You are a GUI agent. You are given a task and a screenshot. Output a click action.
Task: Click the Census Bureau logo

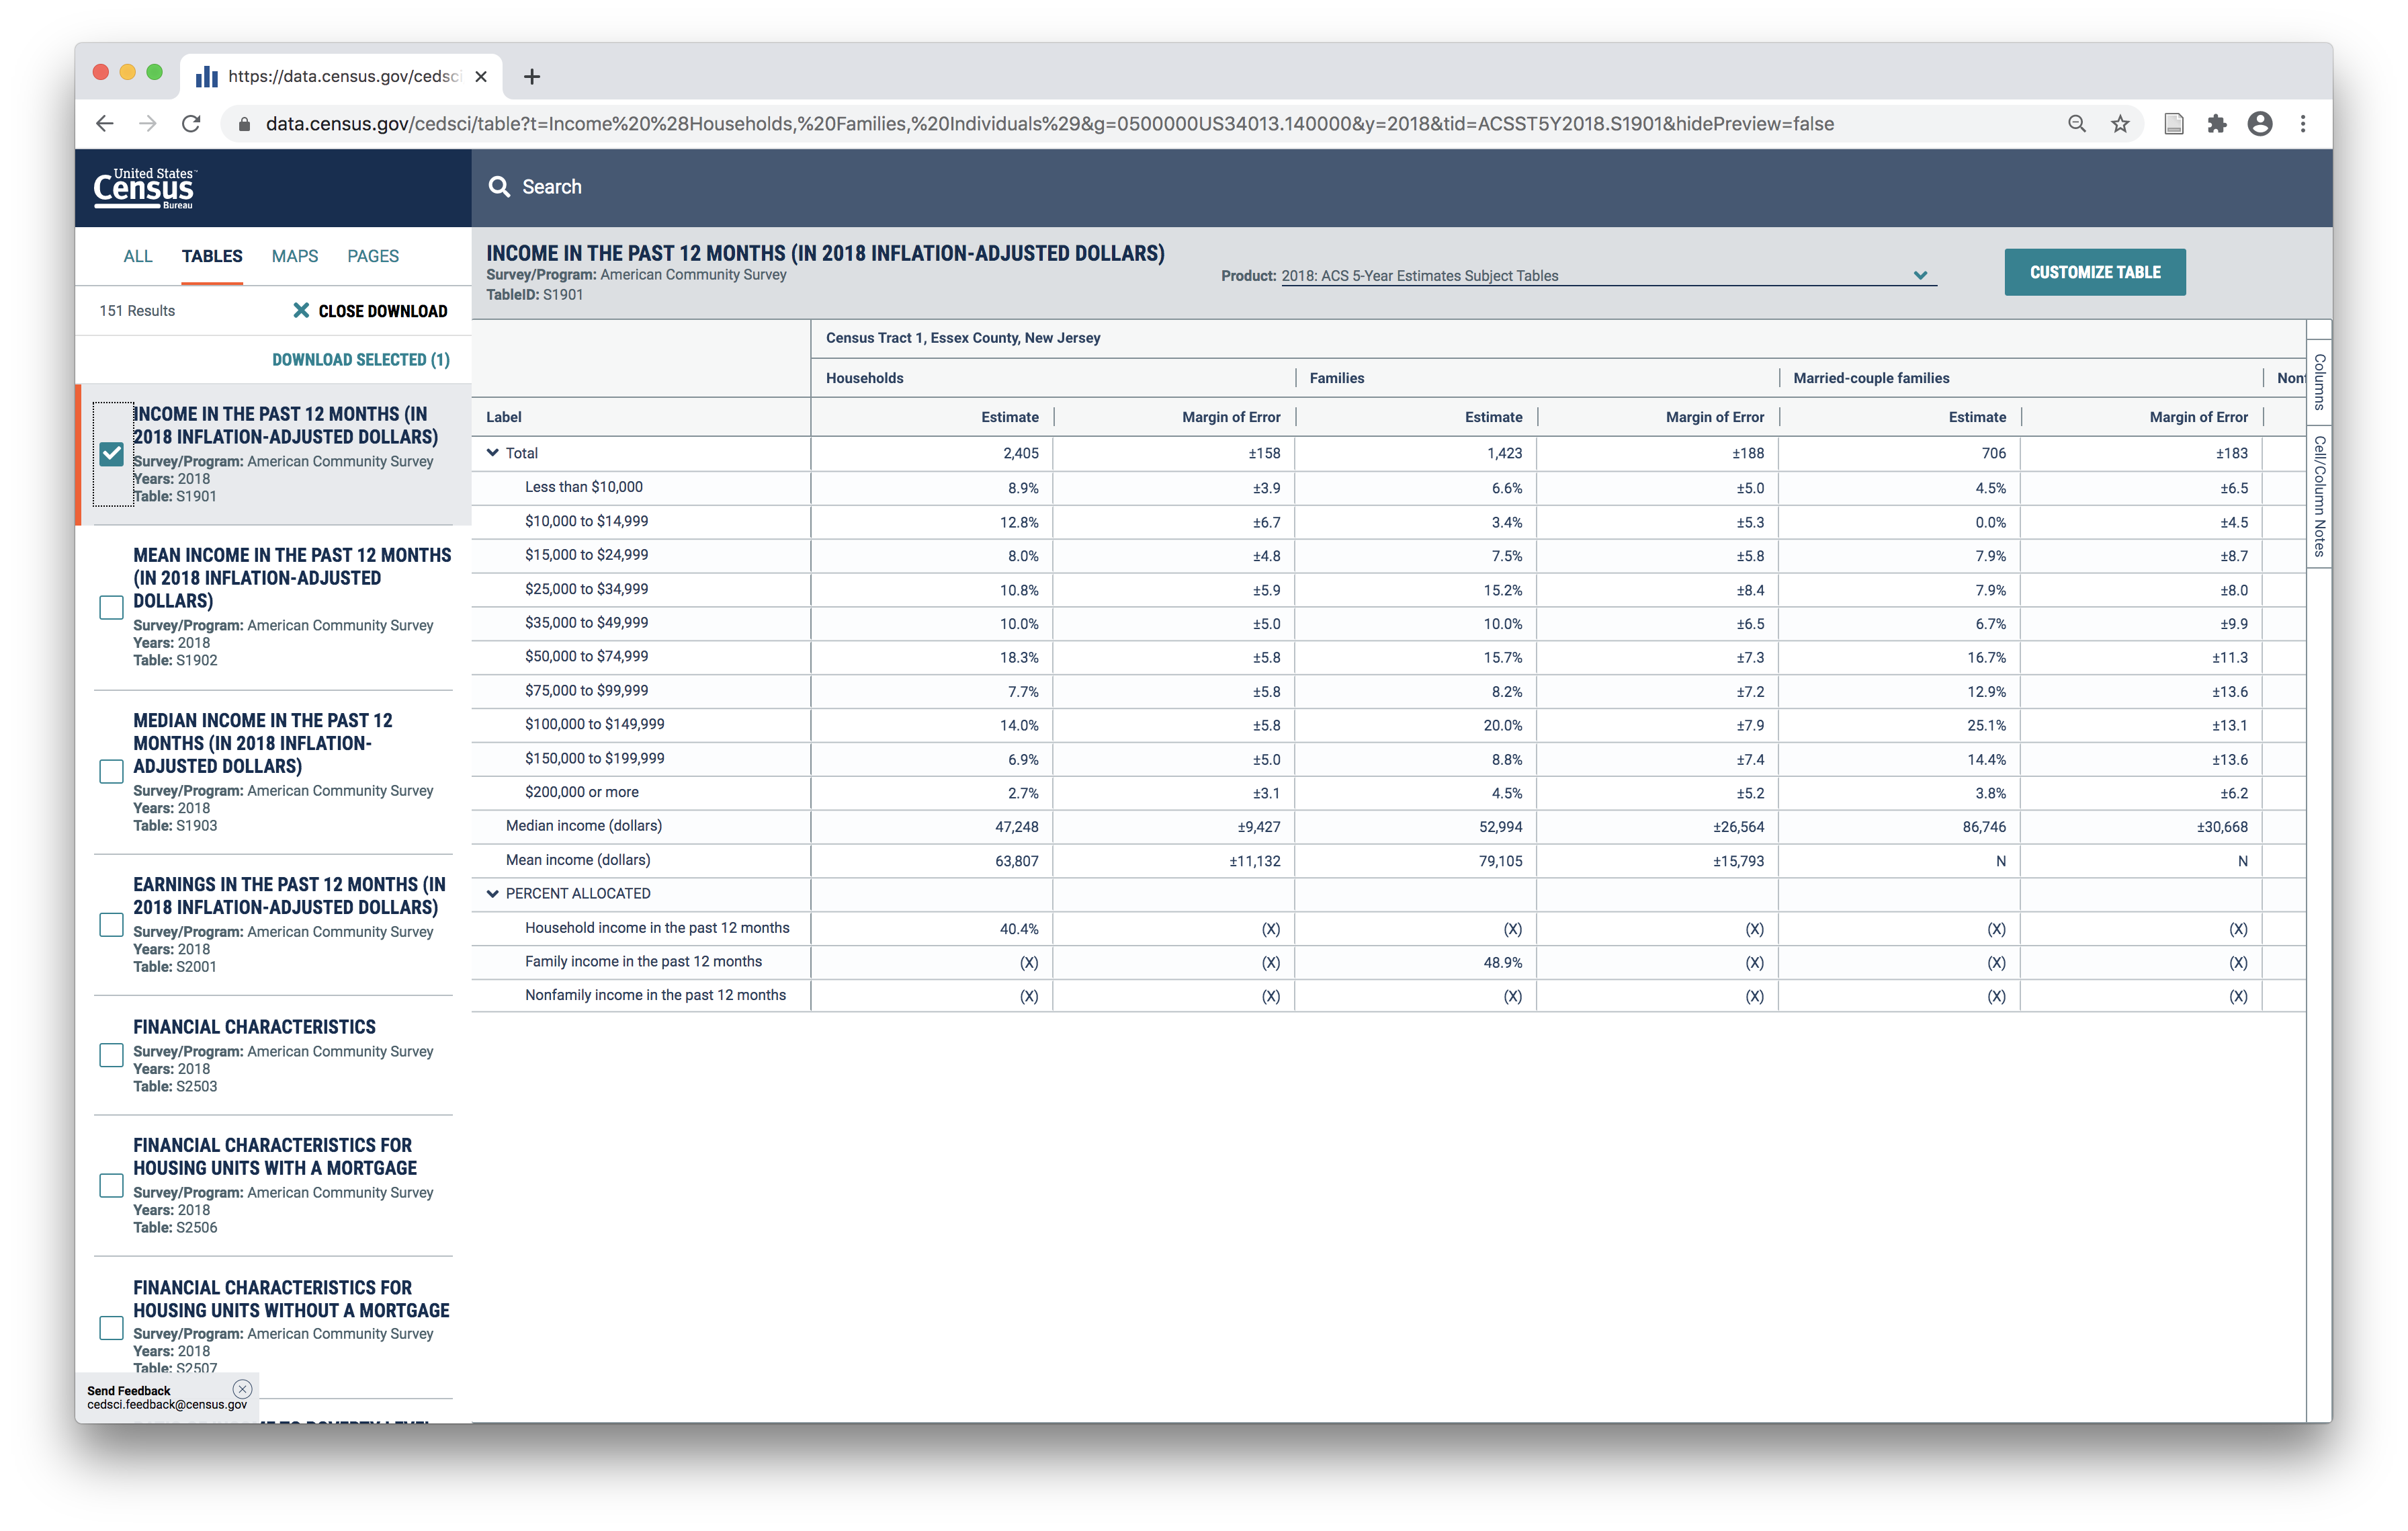click(x=144, y=188)
